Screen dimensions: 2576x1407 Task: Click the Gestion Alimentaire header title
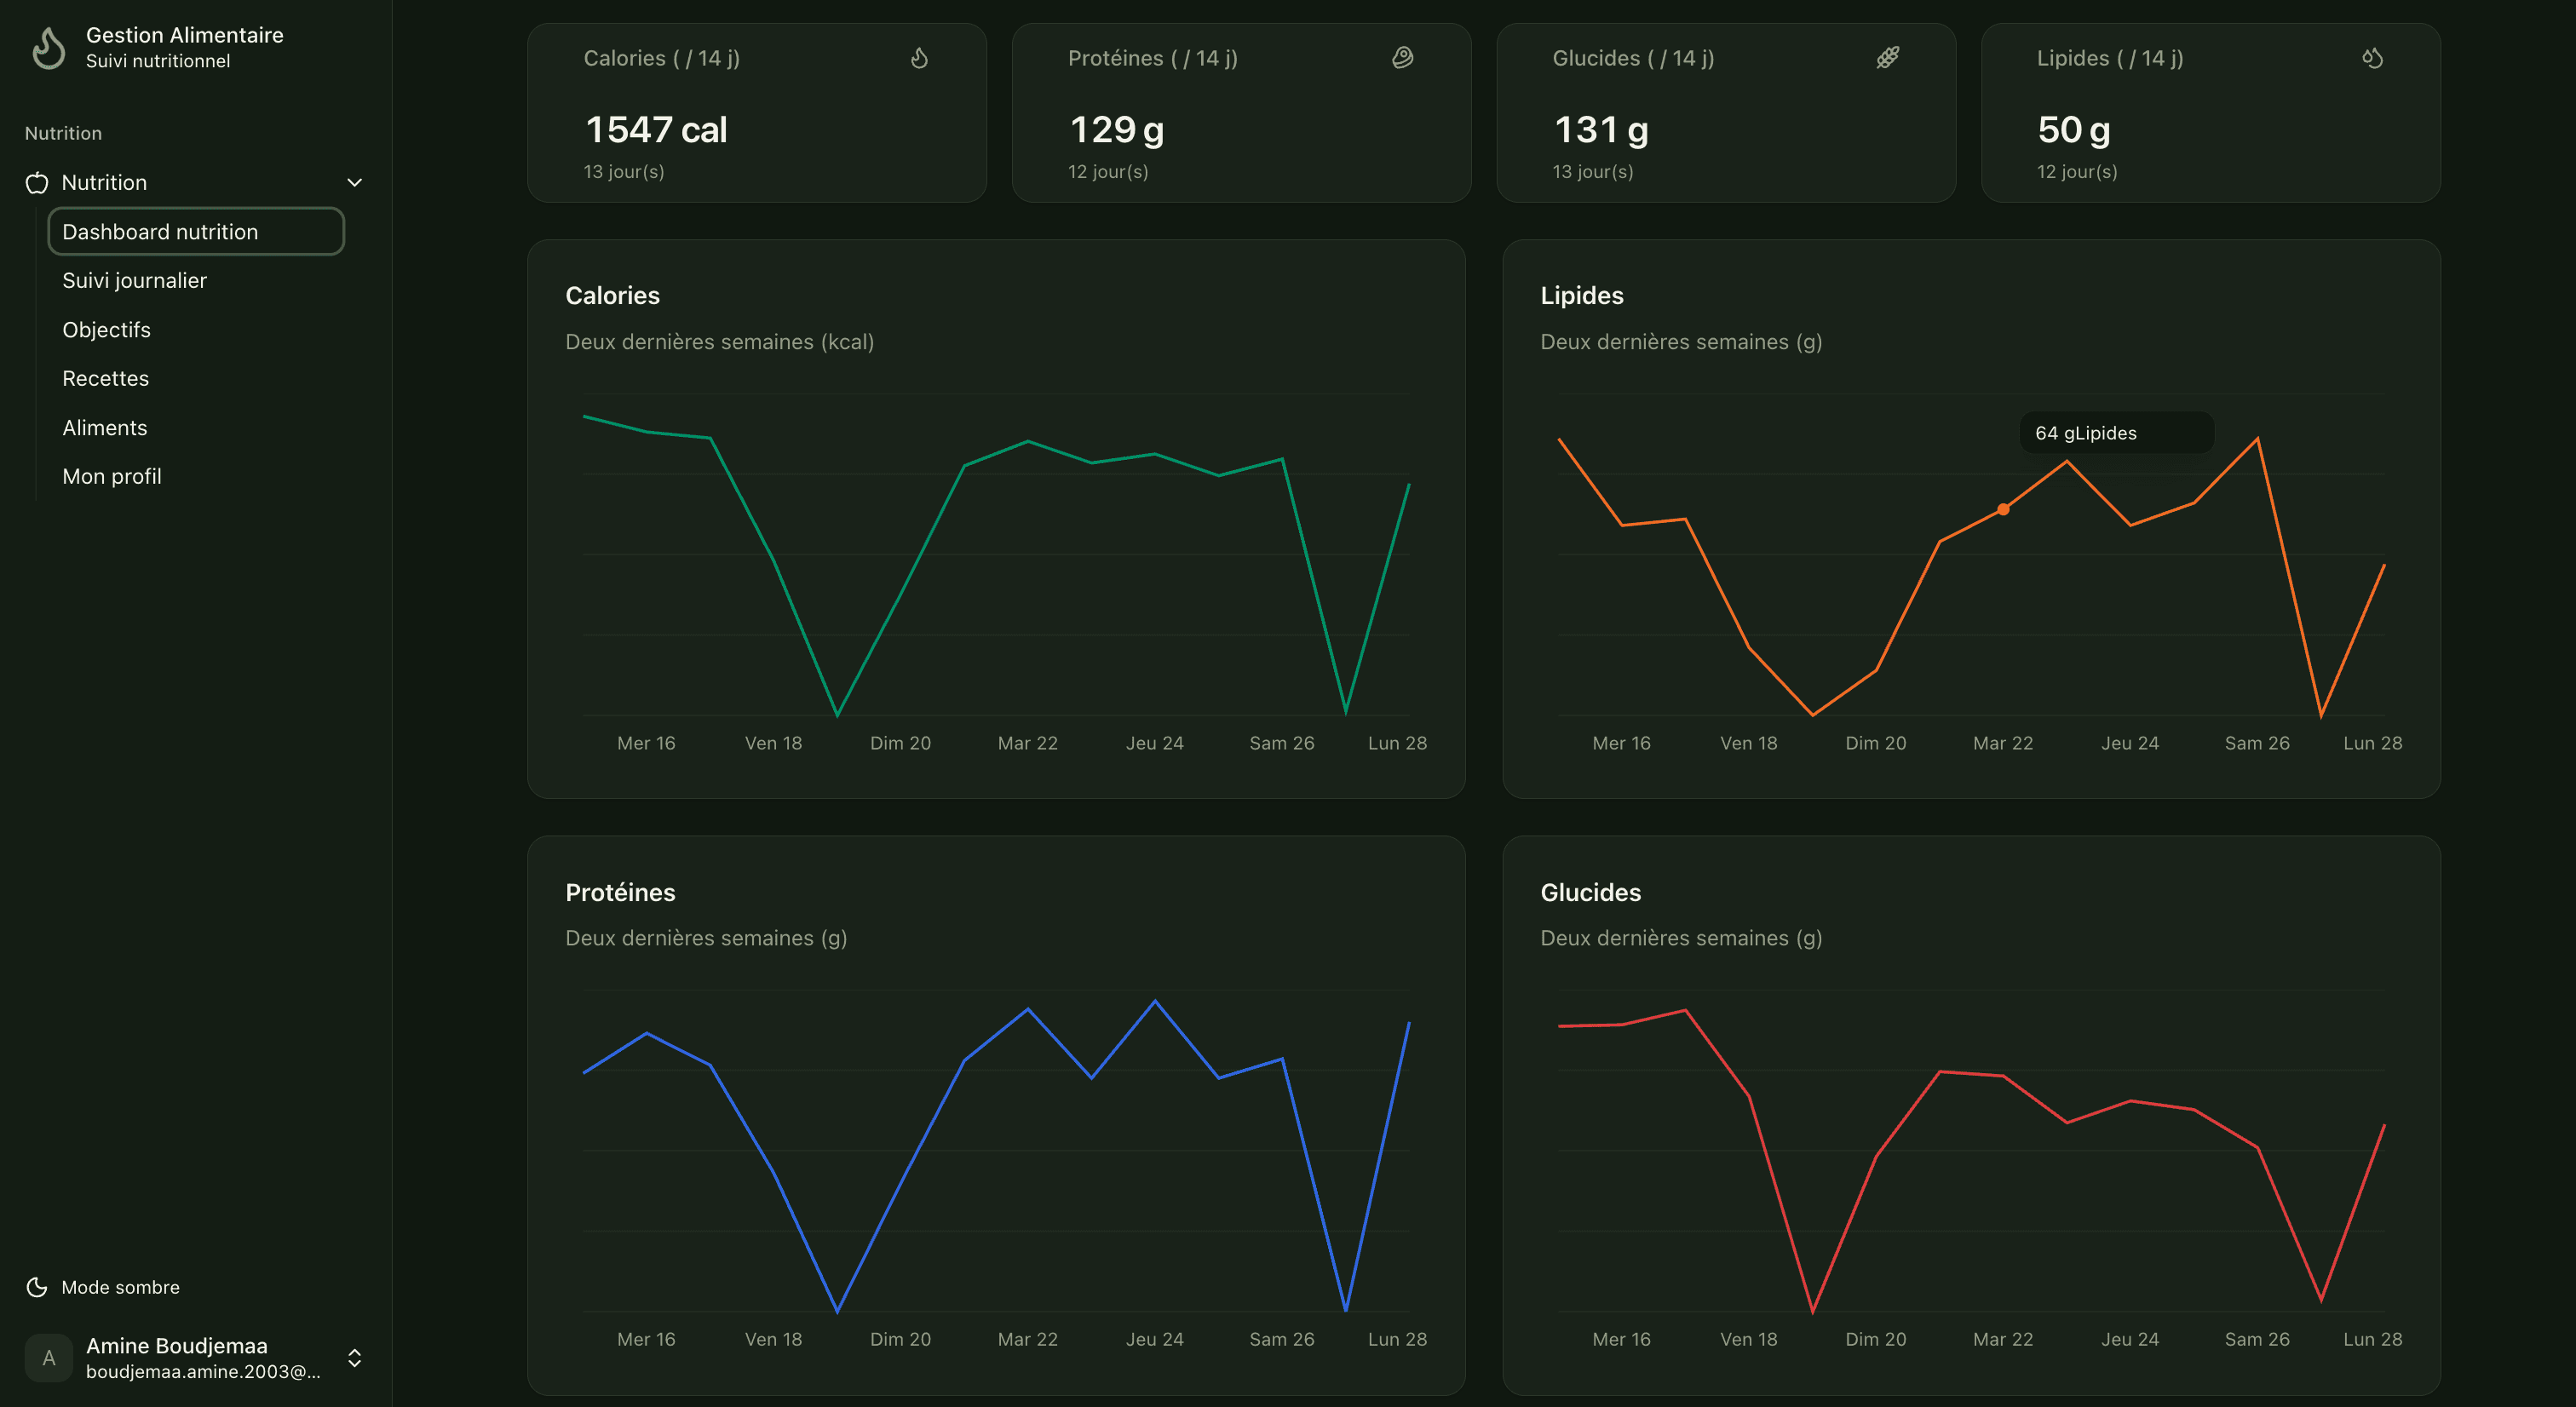(x=184, y=35)
